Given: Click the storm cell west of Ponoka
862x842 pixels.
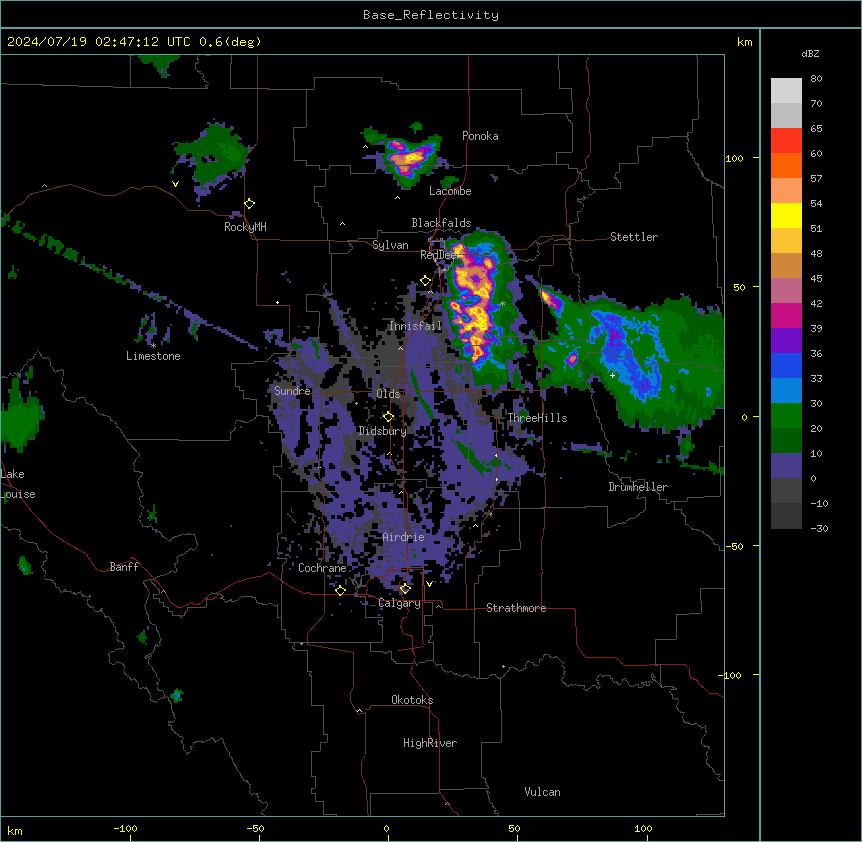Looking at the screenshot, I should click(x=408, y=157).
